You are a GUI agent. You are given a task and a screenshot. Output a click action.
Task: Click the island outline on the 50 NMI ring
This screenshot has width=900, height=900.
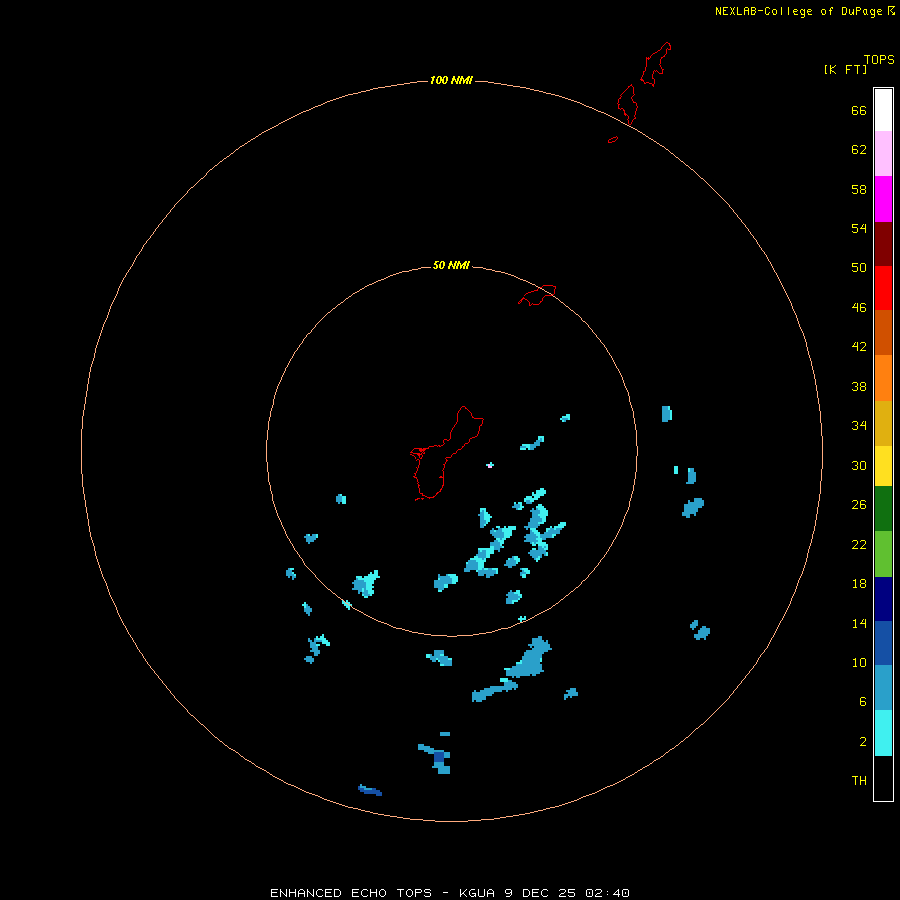pyautogui.click(x=537, y=295)
